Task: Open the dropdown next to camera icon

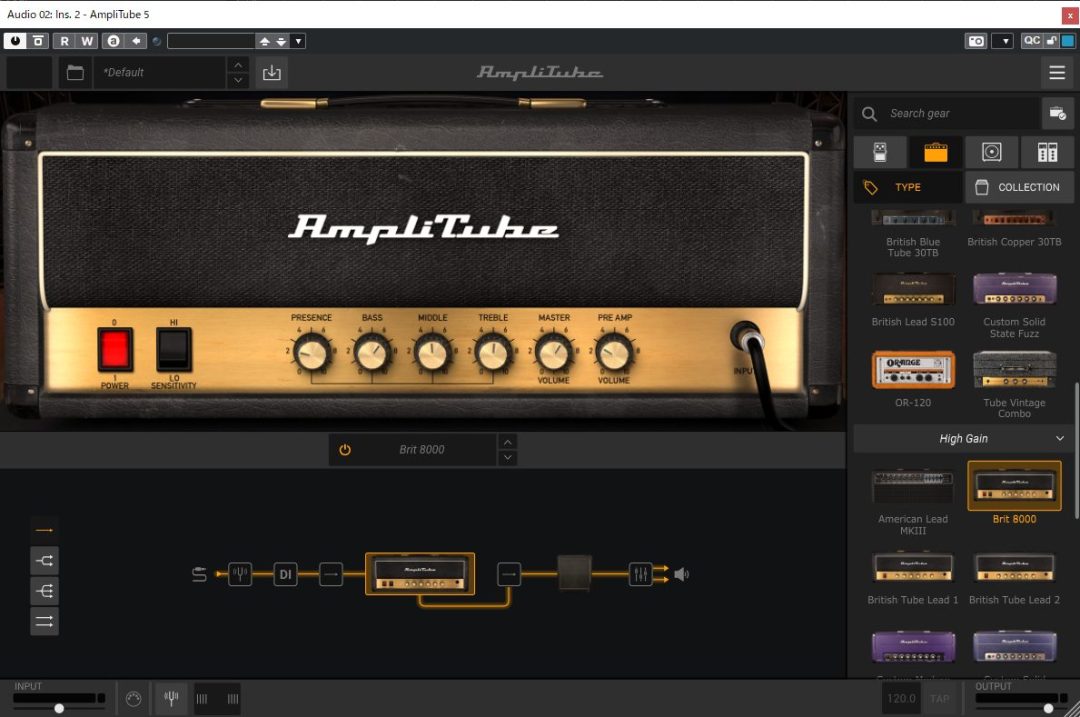Action: coord(1006,41)
